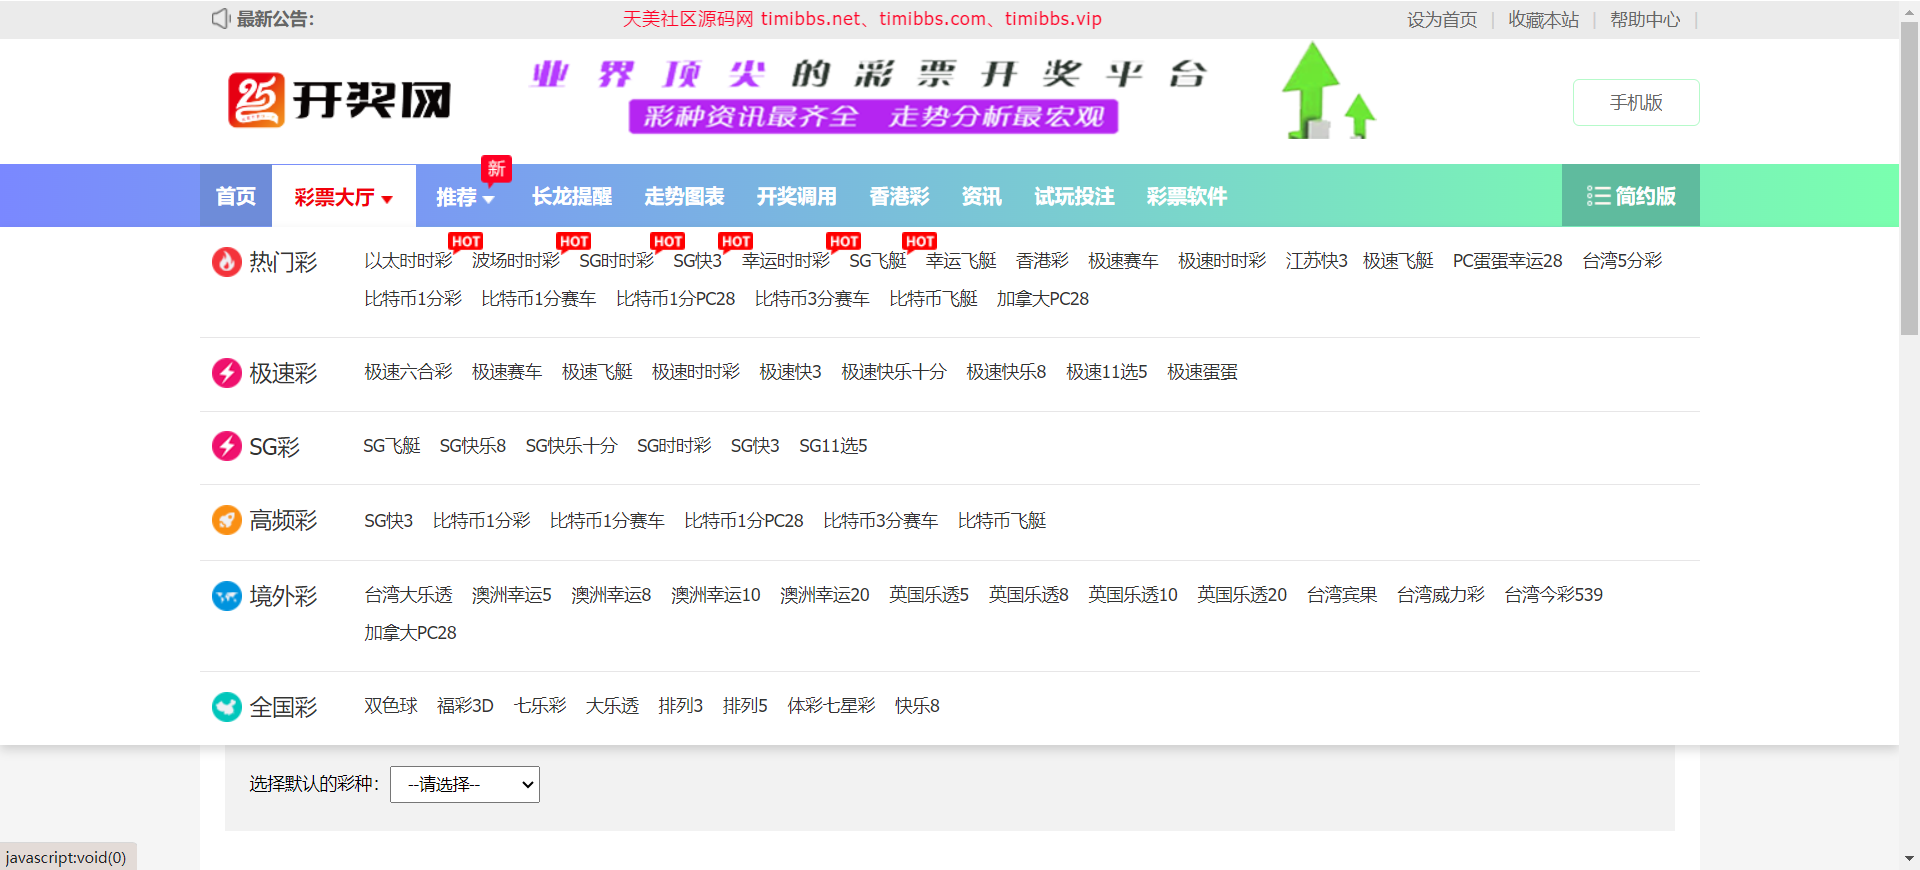
Task: Click the 极速彩 lightning icon
Action: [227, 373]
